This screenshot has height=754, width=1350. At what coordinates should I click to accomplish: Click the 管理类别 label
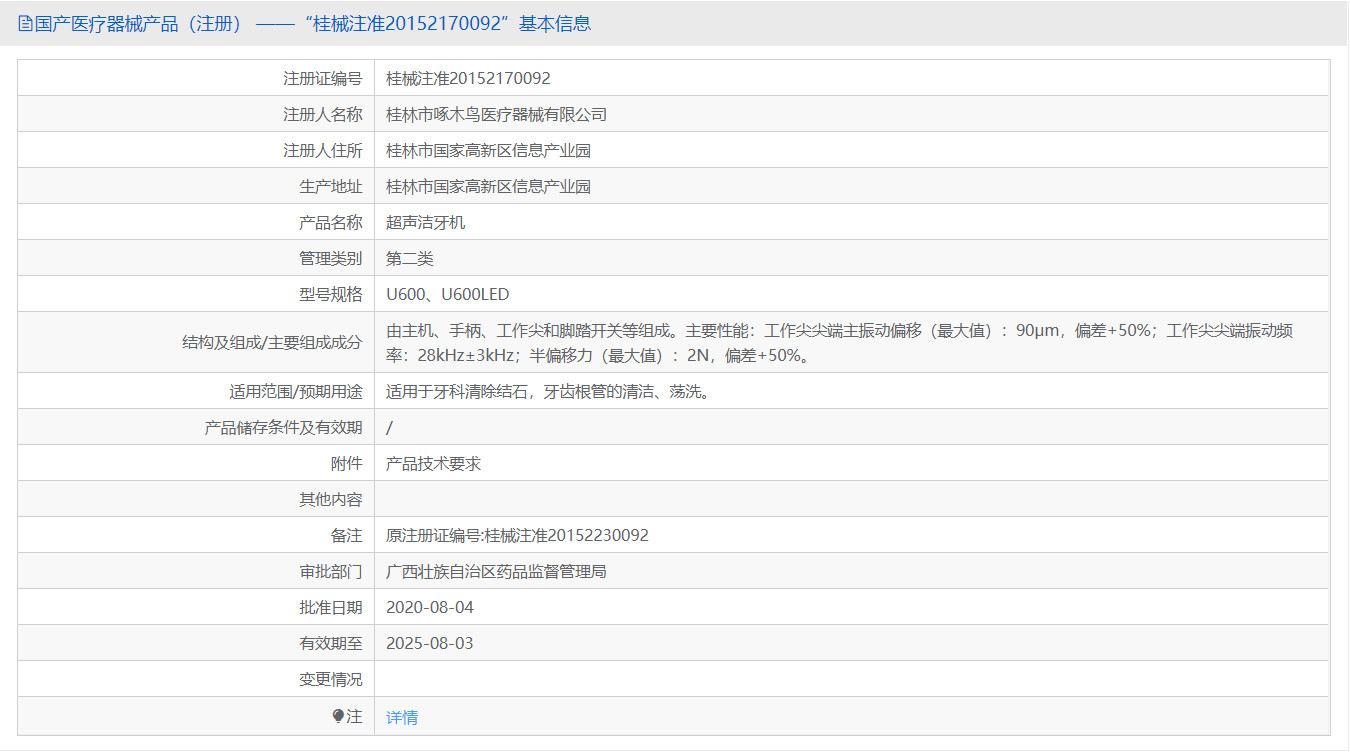[x=330, y=258]
